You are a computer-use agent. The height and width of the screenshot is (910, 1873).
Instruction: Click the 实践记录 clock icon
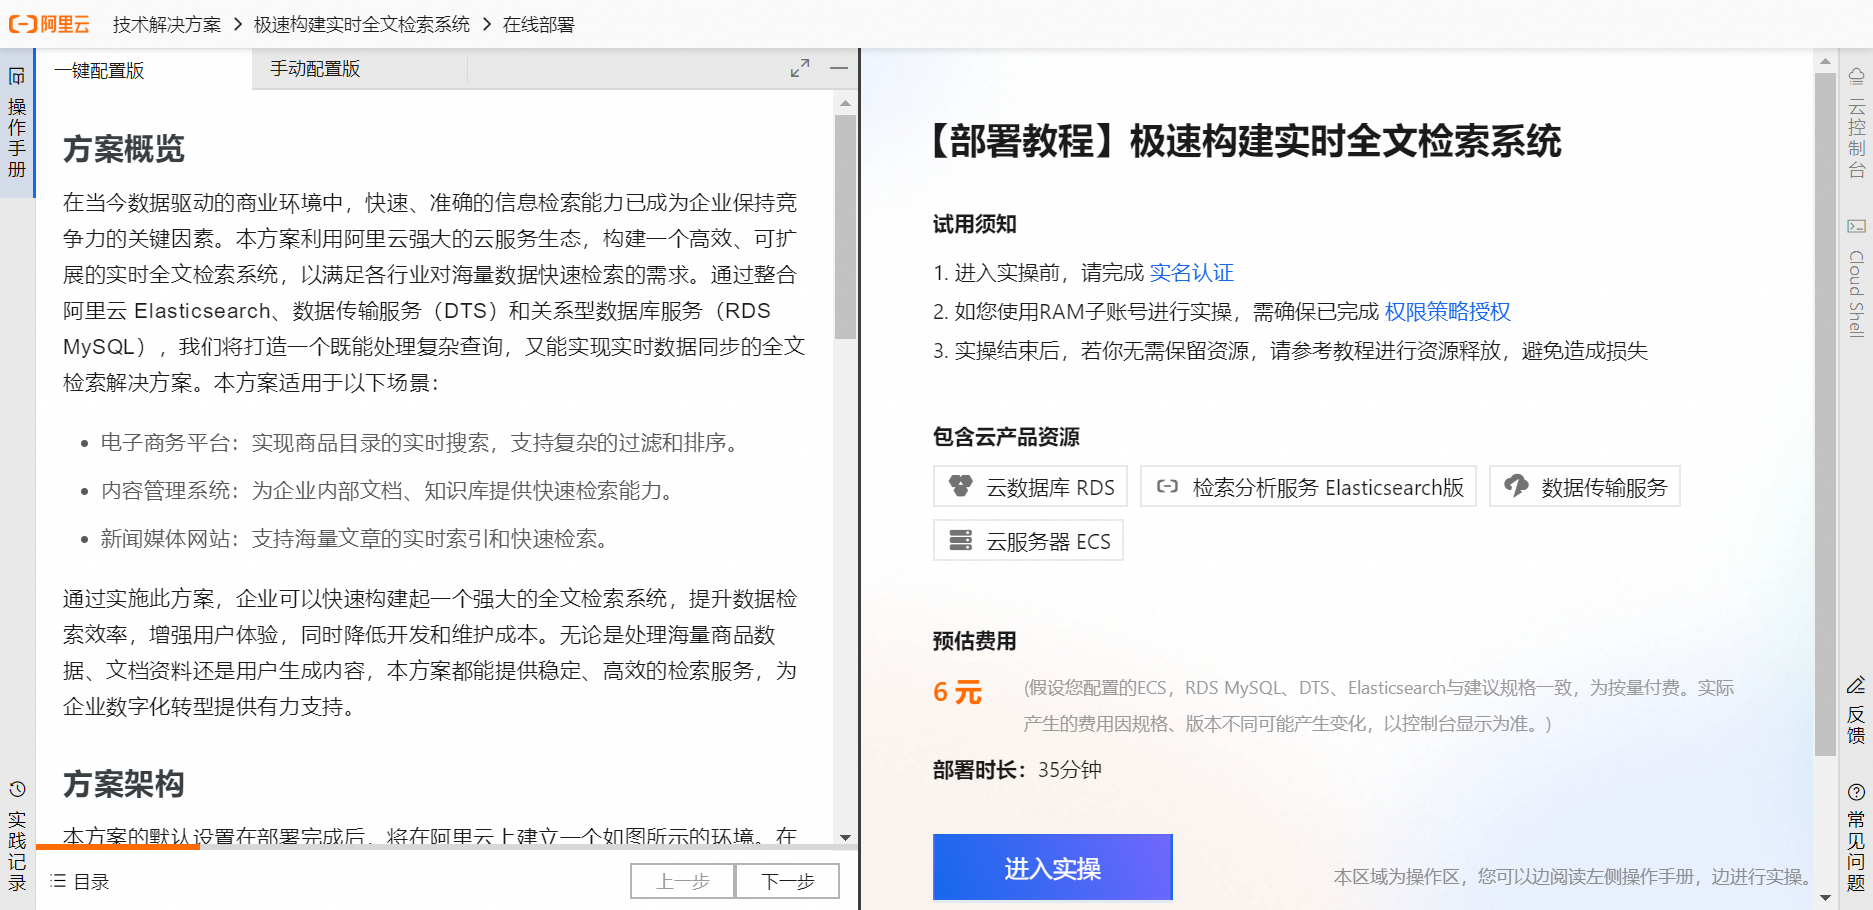pos(17,790)
